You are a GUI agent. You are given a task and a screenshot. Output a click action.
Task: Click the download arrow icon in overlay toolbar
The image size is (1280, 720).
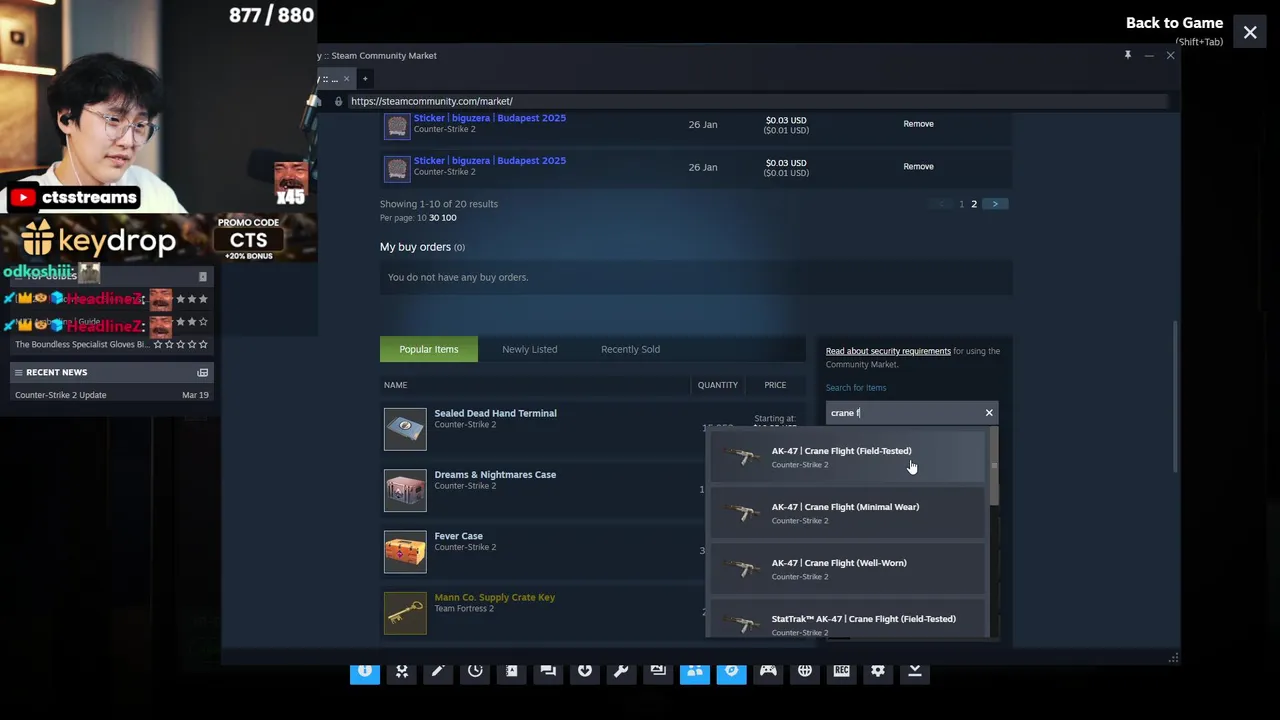(x=585, y=671)
